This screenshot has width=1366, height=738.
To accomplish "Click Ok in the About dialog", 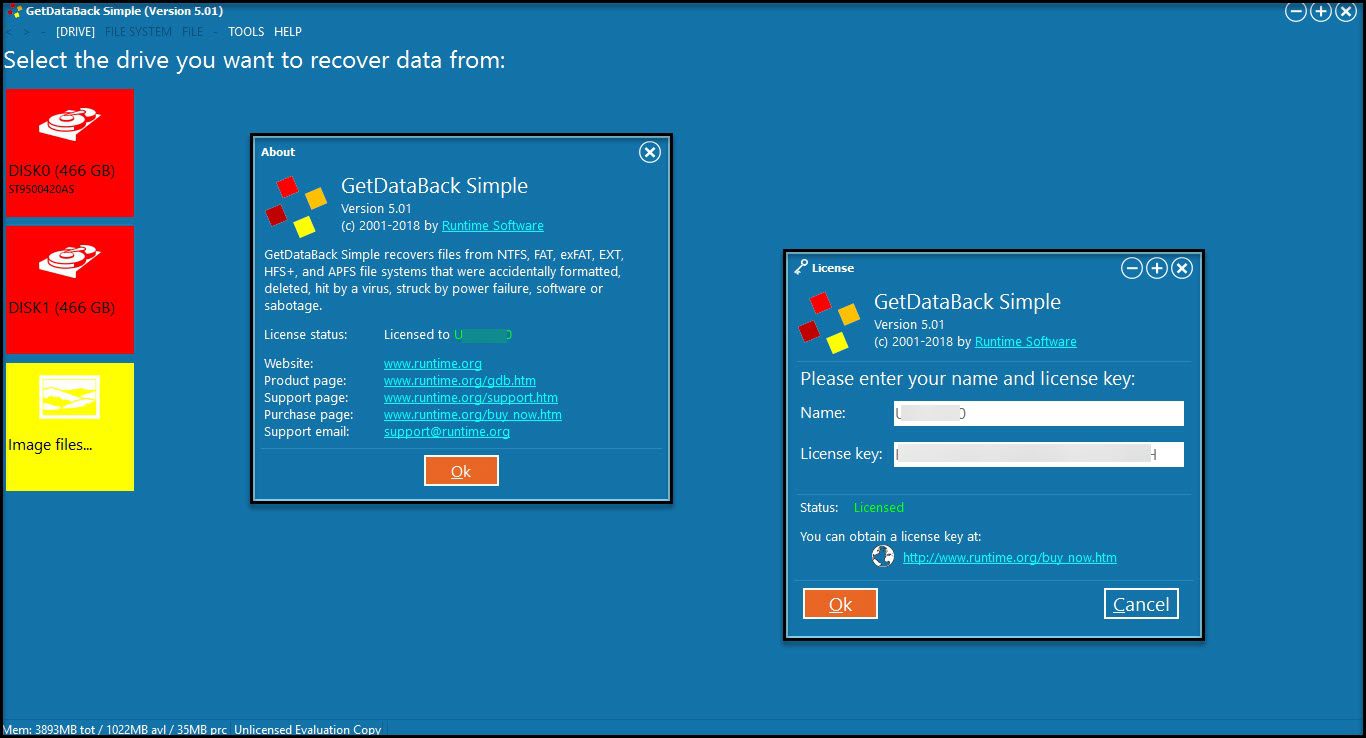I will [461, 471].
